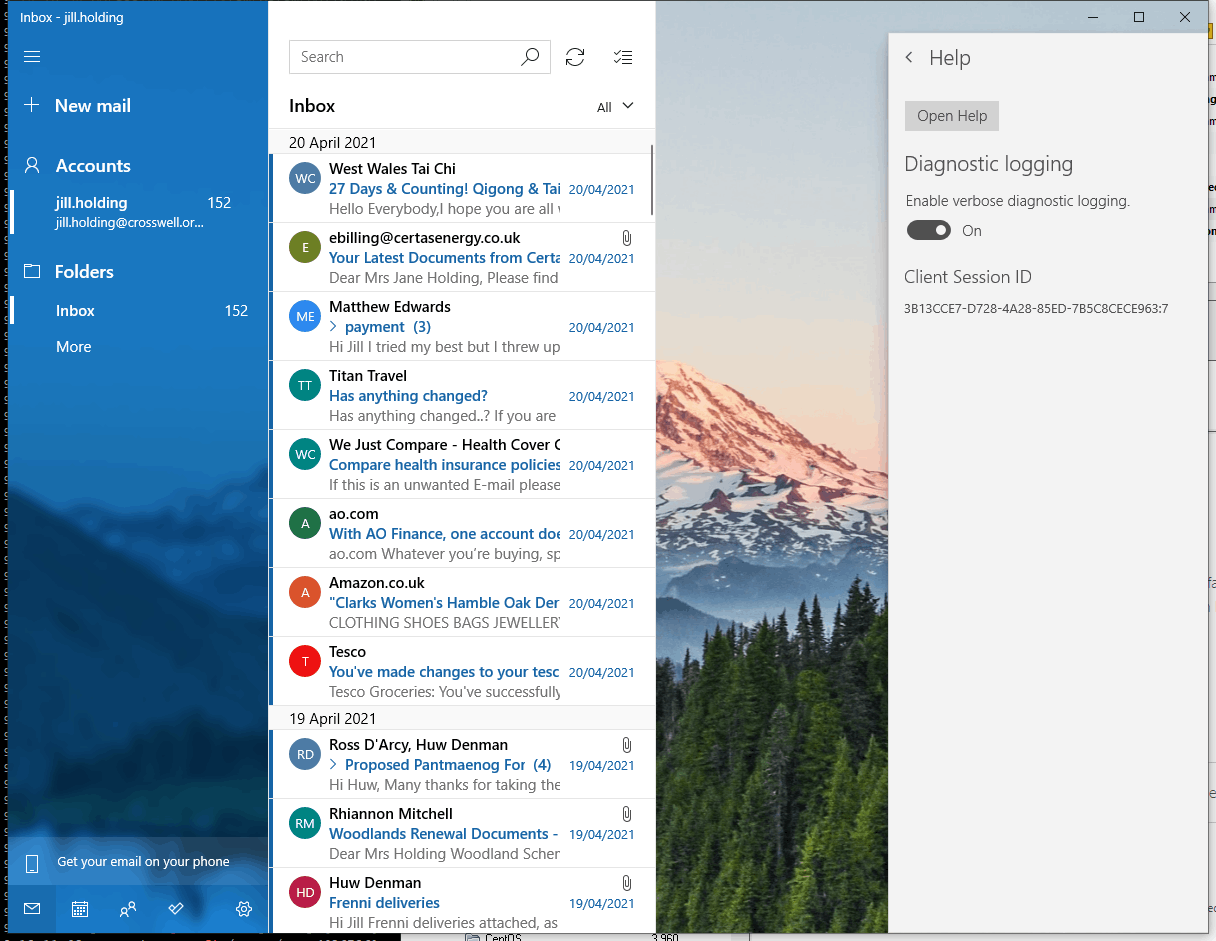Open With AO Finance email
The image size is (1216, 941).
point(462,533)
